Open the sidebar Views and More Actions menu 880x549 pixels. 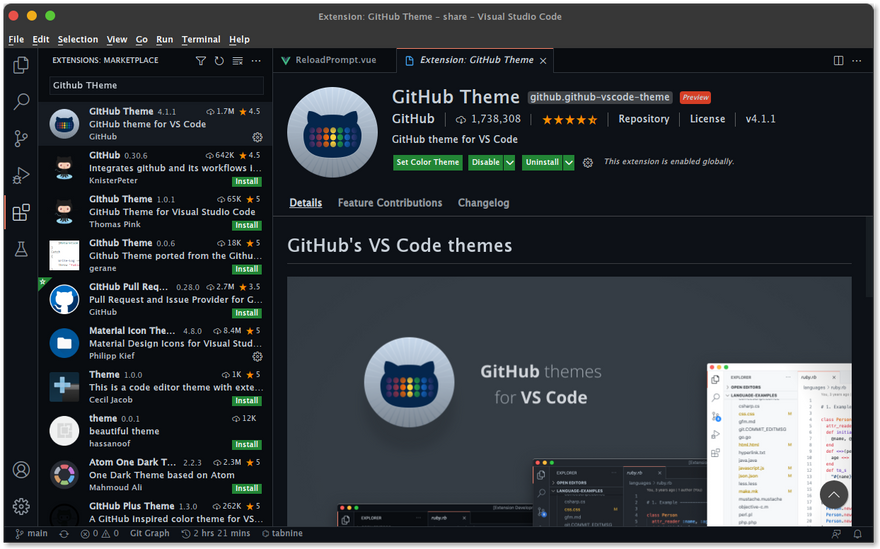(256, 60)
